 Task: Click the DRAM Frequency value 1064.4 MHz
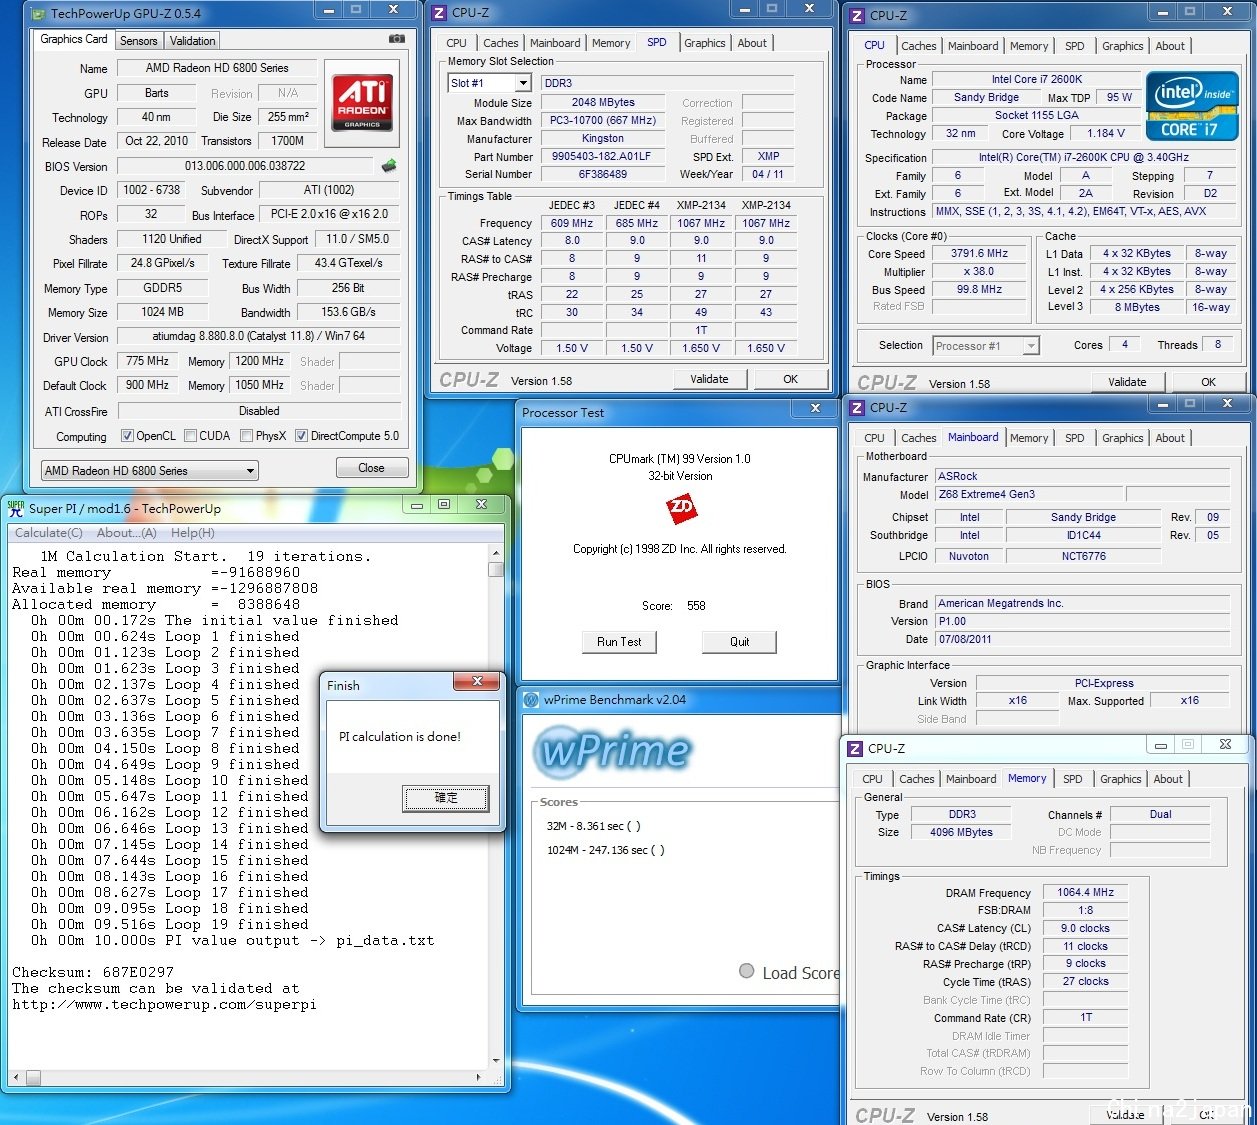pyautogui.click(x=1086, y=892)
